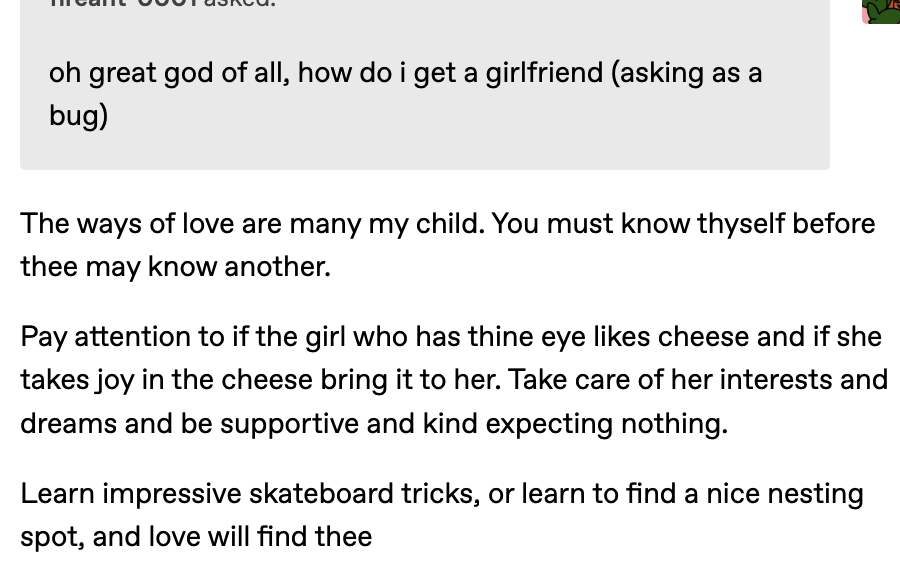Click the words "nice nesting" in last paragraph
The image size is (900, 570).
[785, 494]
